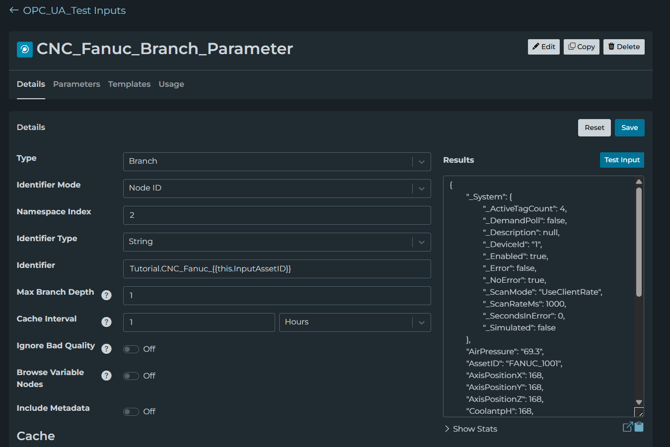Toggle Include Metadata on
The image size is (670, 447).
131,411
